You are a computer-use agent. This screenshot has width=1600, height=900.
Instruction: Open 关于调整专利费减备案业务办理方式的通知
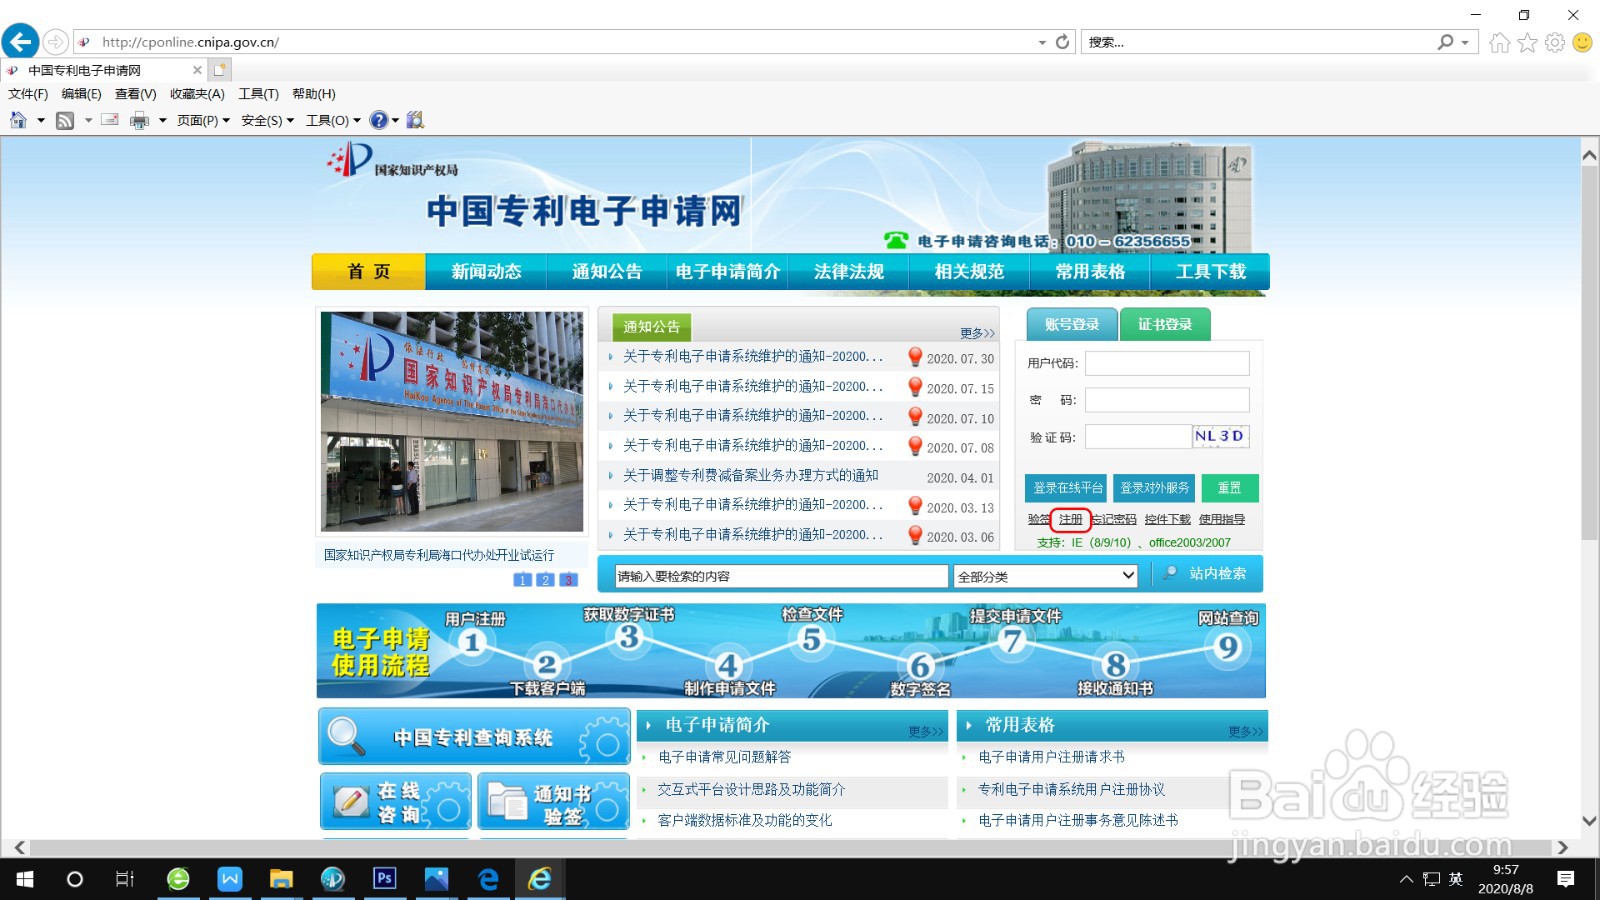pyautogui.click(x=751, y=476)
